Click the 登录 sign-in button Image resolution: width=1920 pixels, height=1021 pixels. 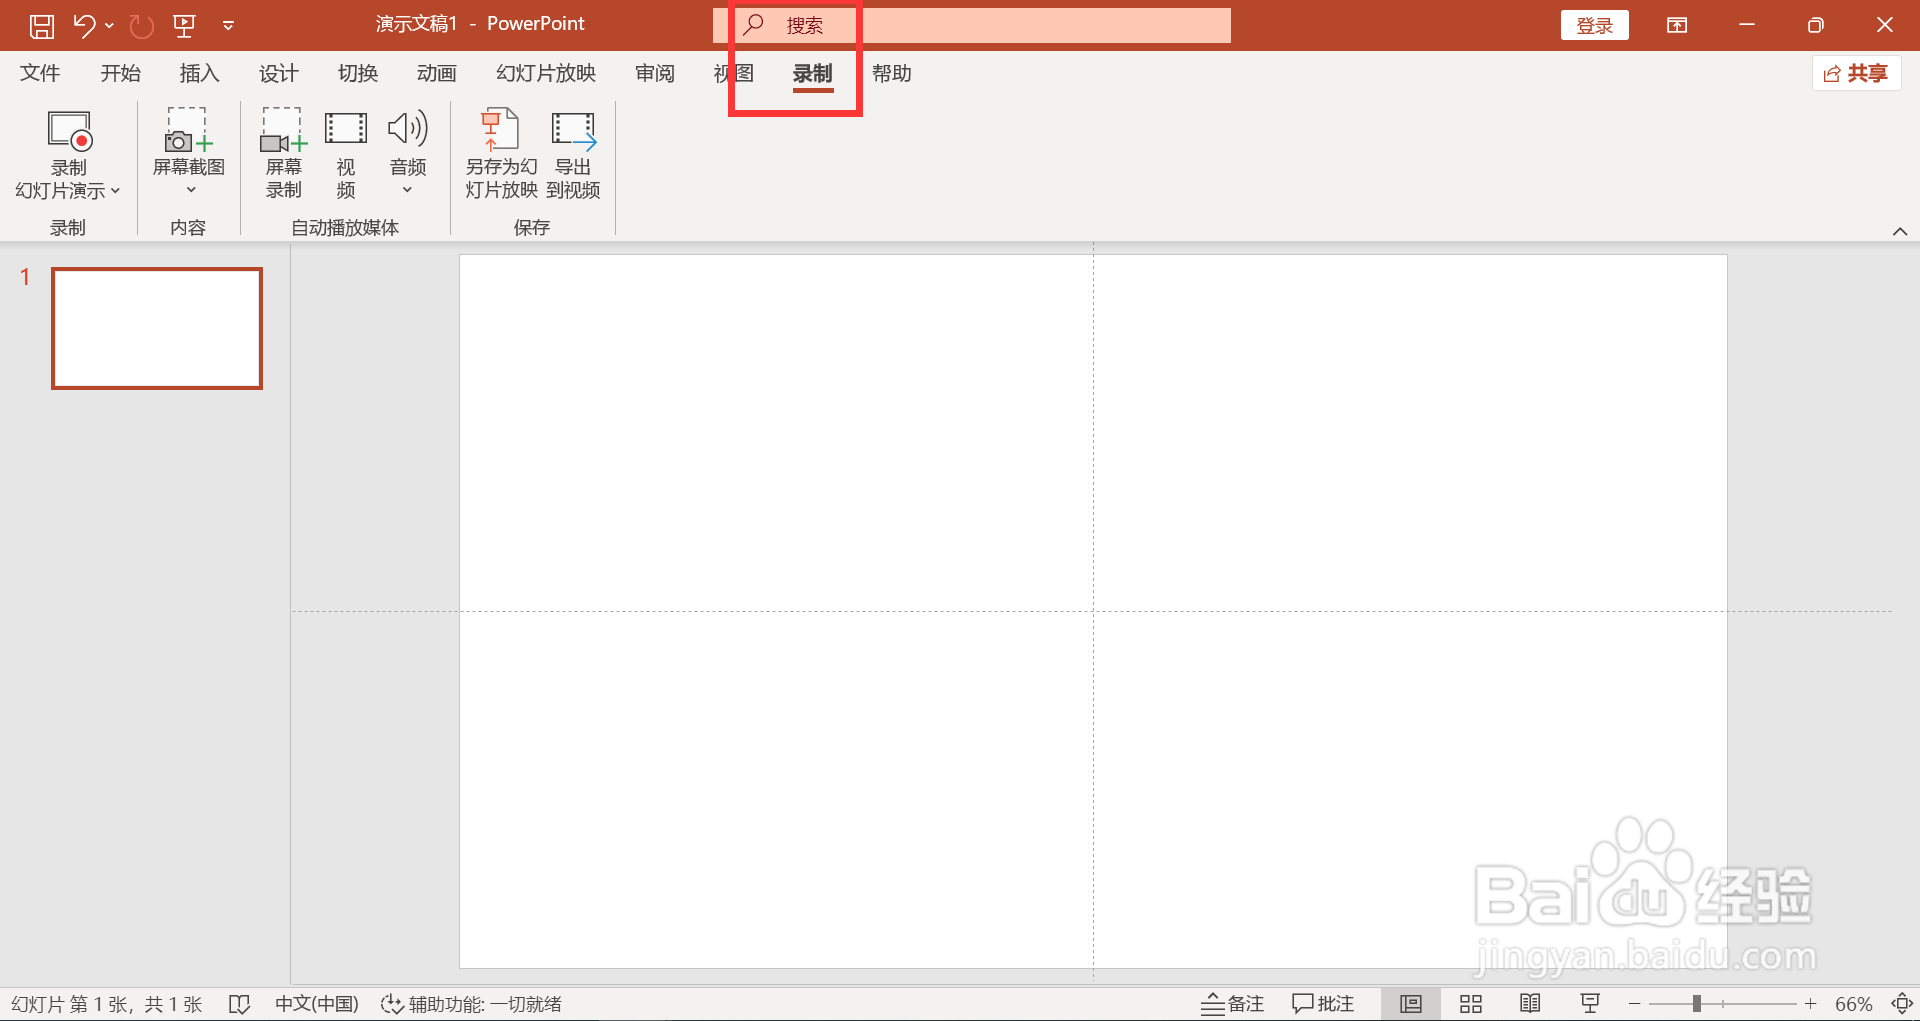(x=1594, y=26)
